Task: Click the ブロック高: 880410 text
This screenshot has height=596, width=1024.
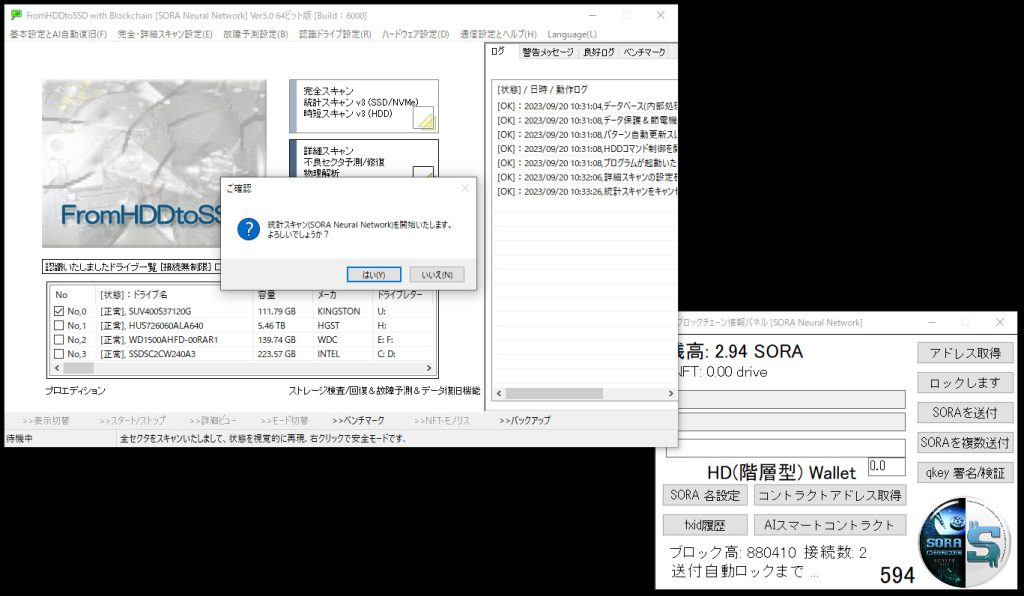Action: 733,553
